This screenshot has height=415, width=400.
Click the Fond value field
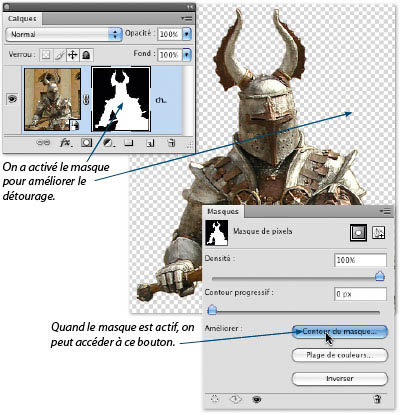[x=169, y=54]
